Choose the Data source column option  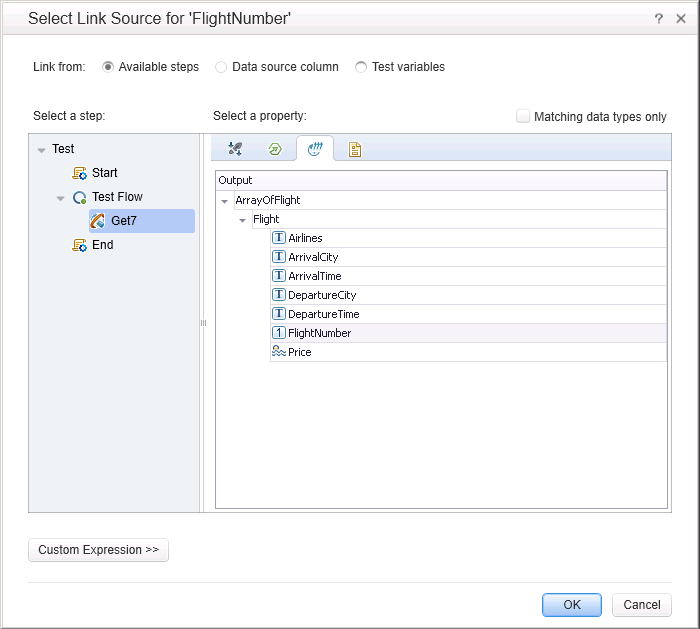[221, 67]
